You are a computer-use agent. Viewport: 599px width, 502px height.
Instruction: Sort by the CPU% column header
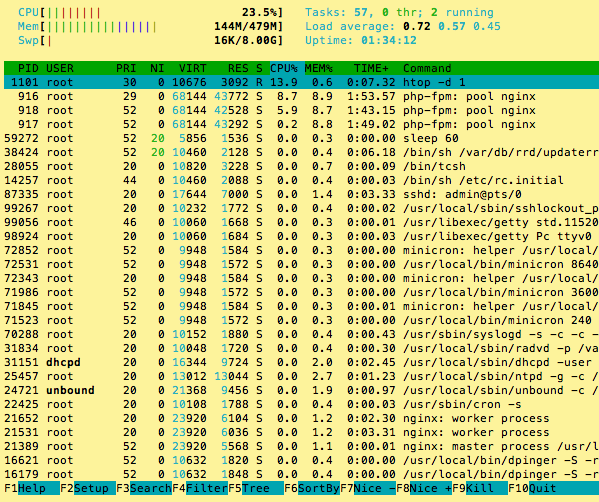click(x=284, y=68)
